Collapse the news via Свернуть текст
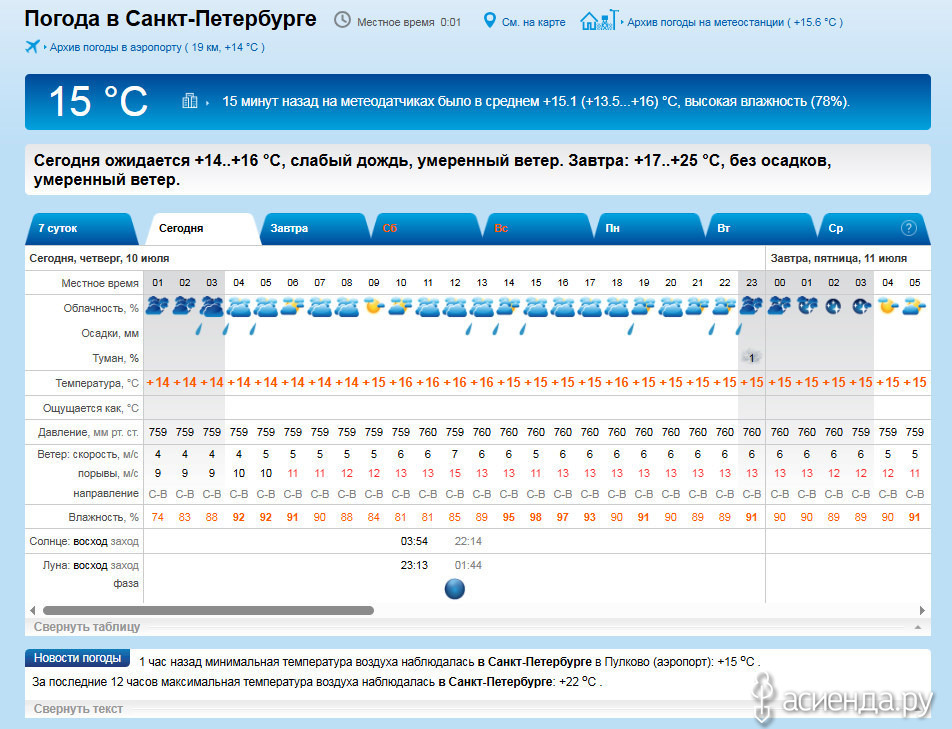Screen dimensions: 952x729 coord(78,709)
